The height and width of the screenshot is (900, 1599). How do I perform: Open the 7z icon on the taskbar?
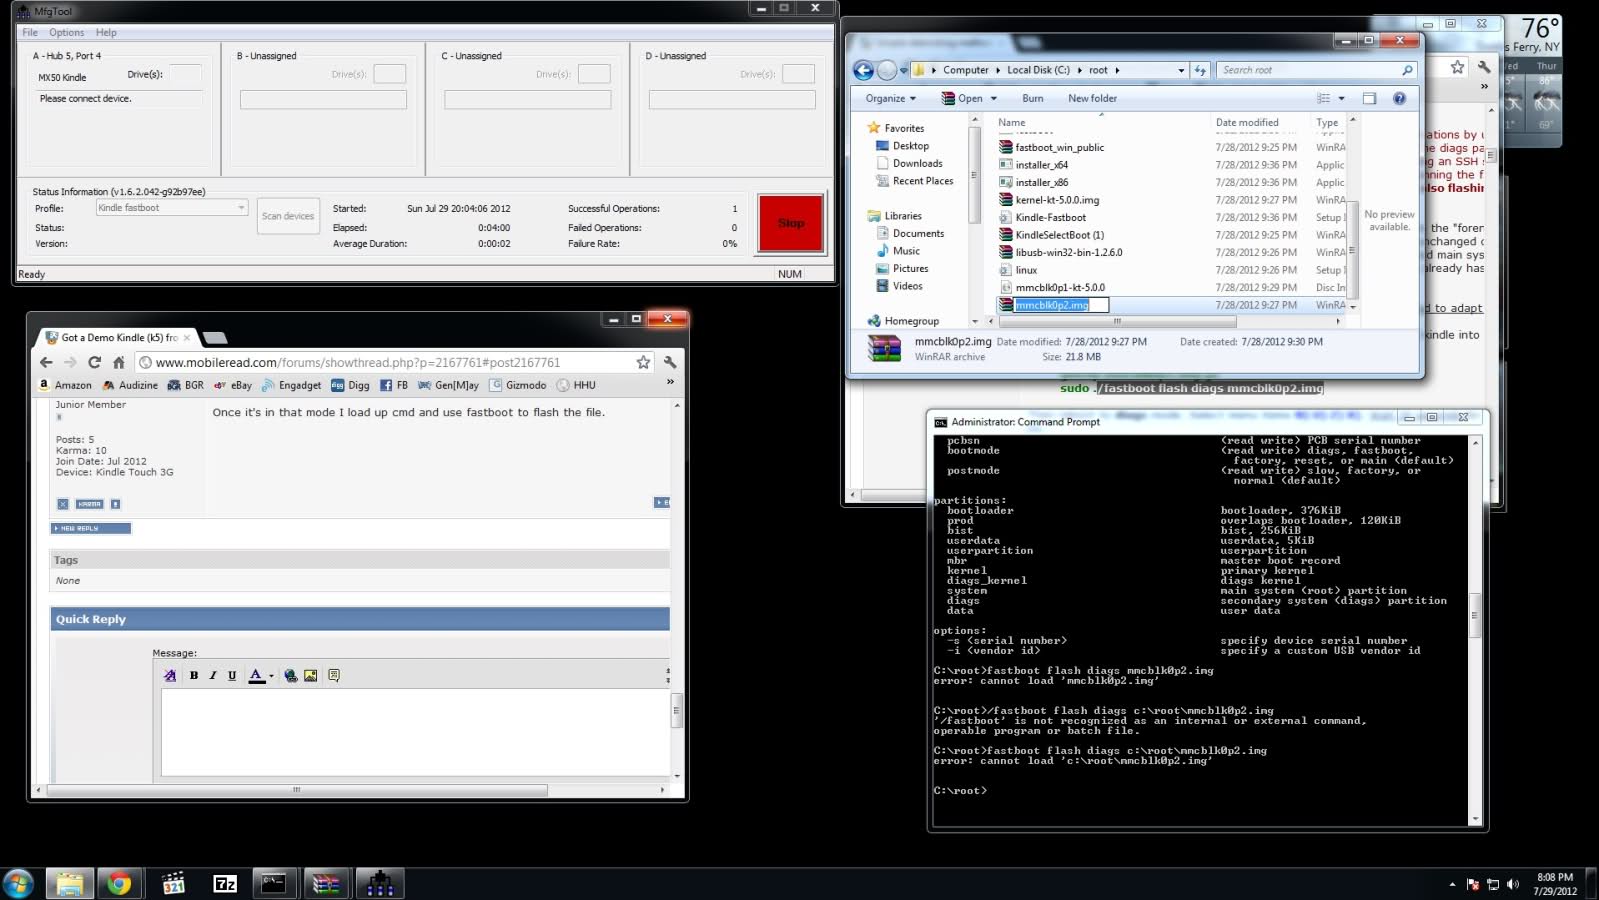225,883
